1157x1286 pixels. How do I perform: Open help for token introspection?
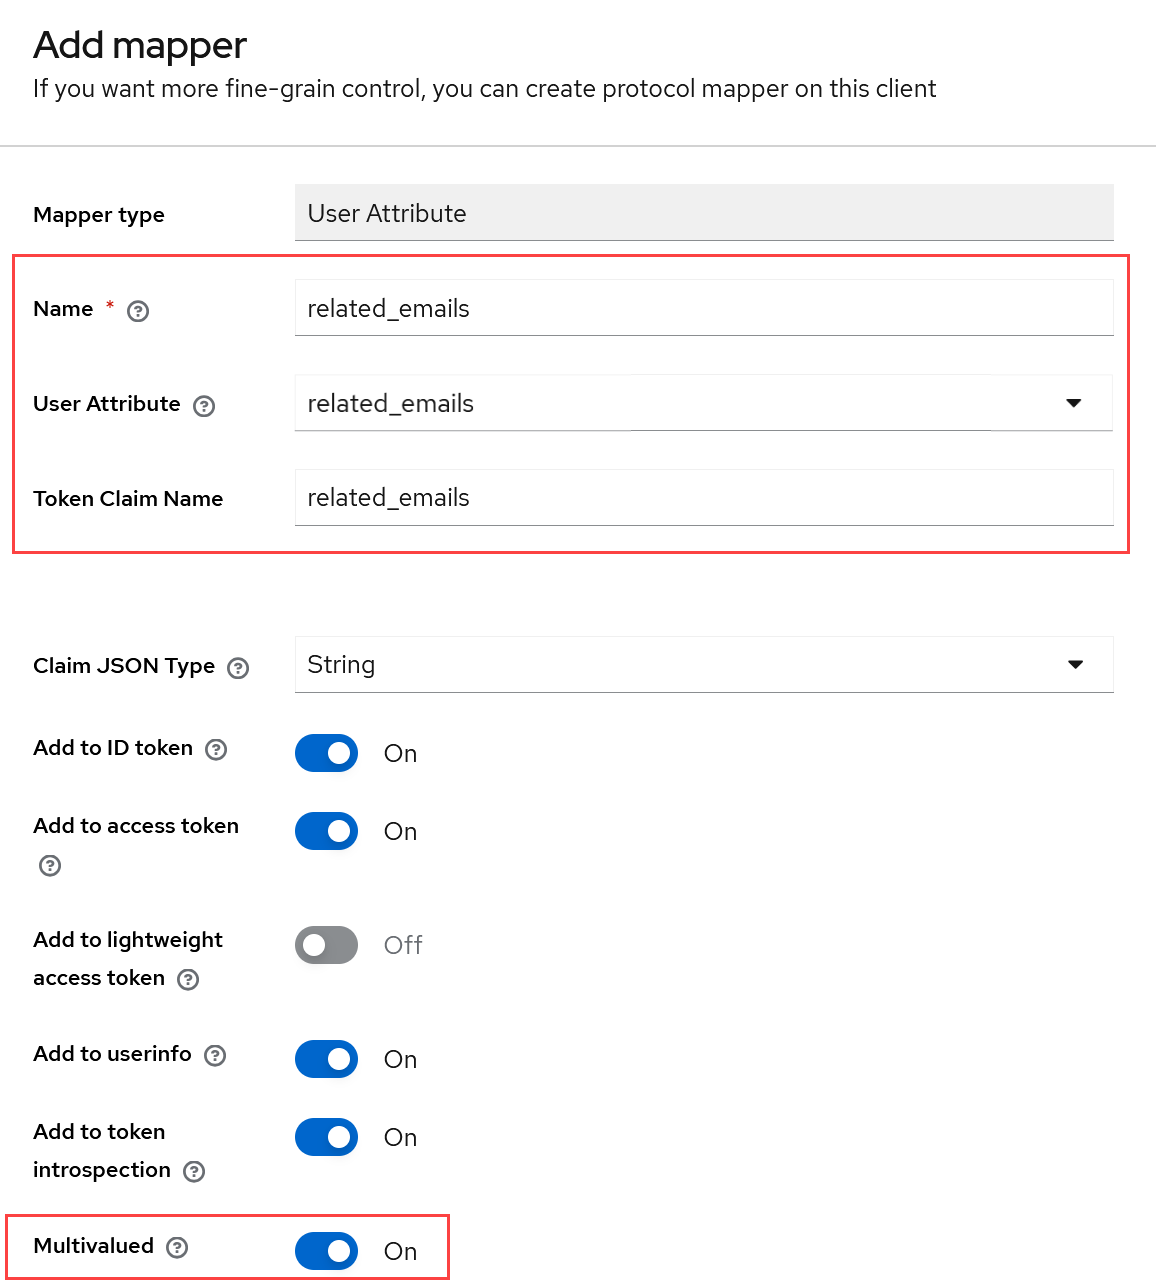[x=194, y=1172]
